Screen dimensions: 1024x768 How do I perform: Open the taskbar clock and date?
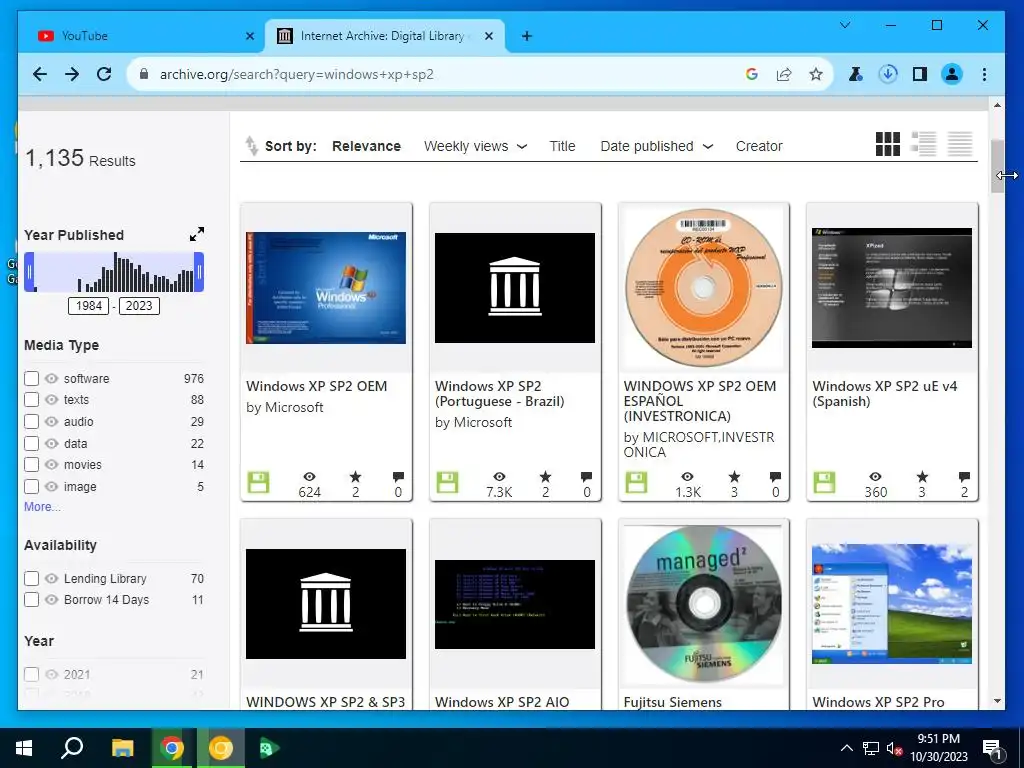tap(939, 748)
